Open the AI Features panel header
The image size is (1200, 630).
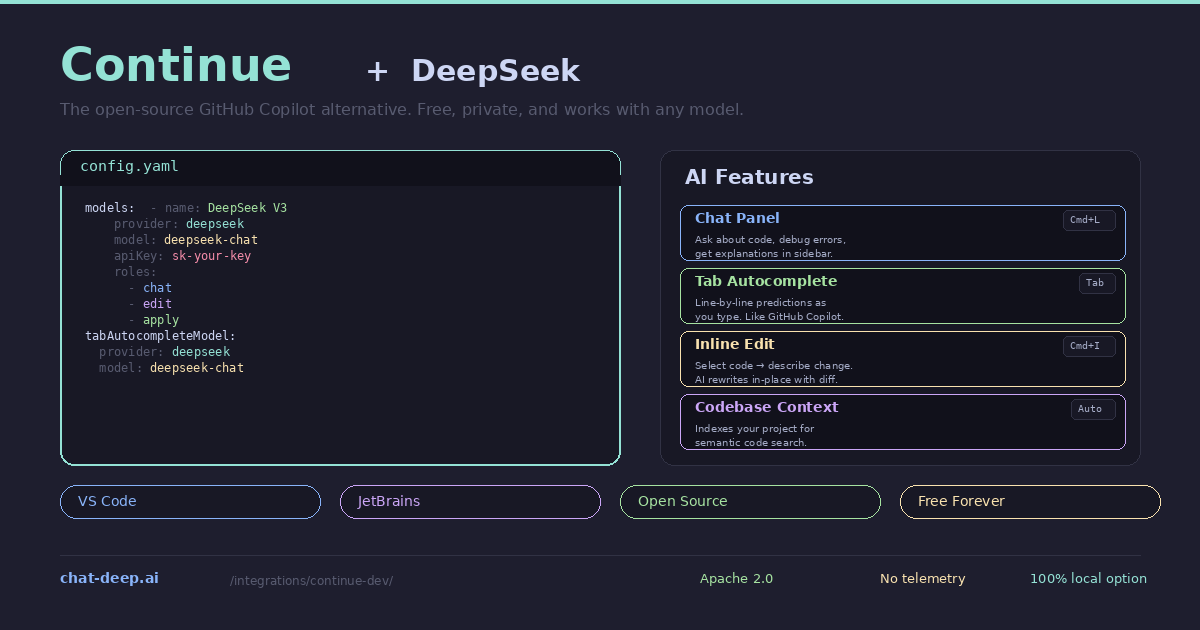(x=749, y=177)
